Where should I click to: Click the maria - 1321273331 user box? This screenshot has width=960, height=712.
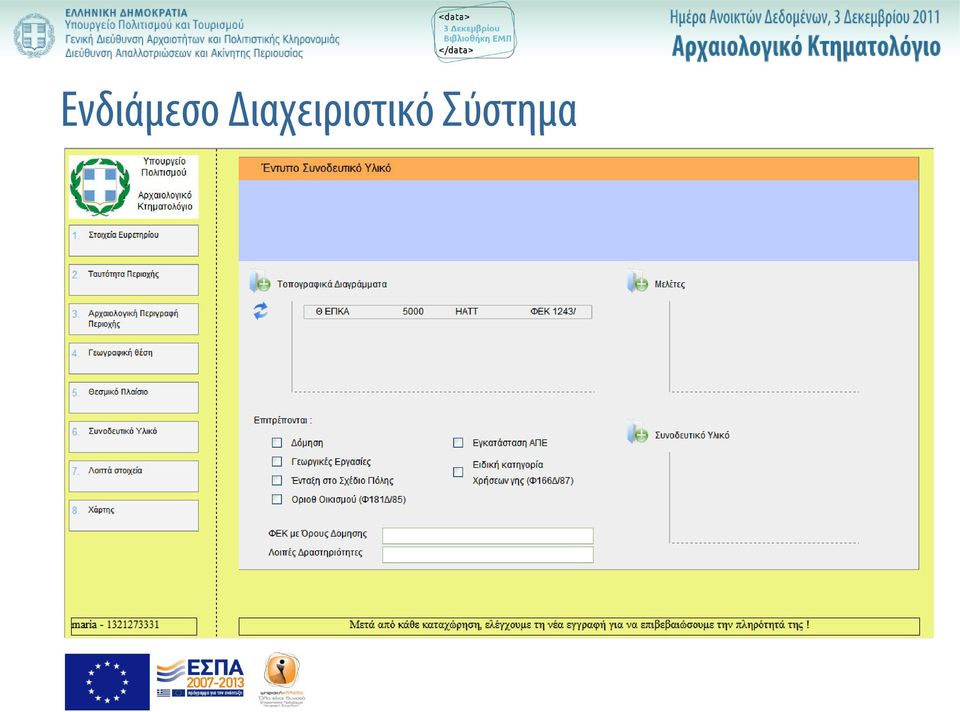coord(133,626)
